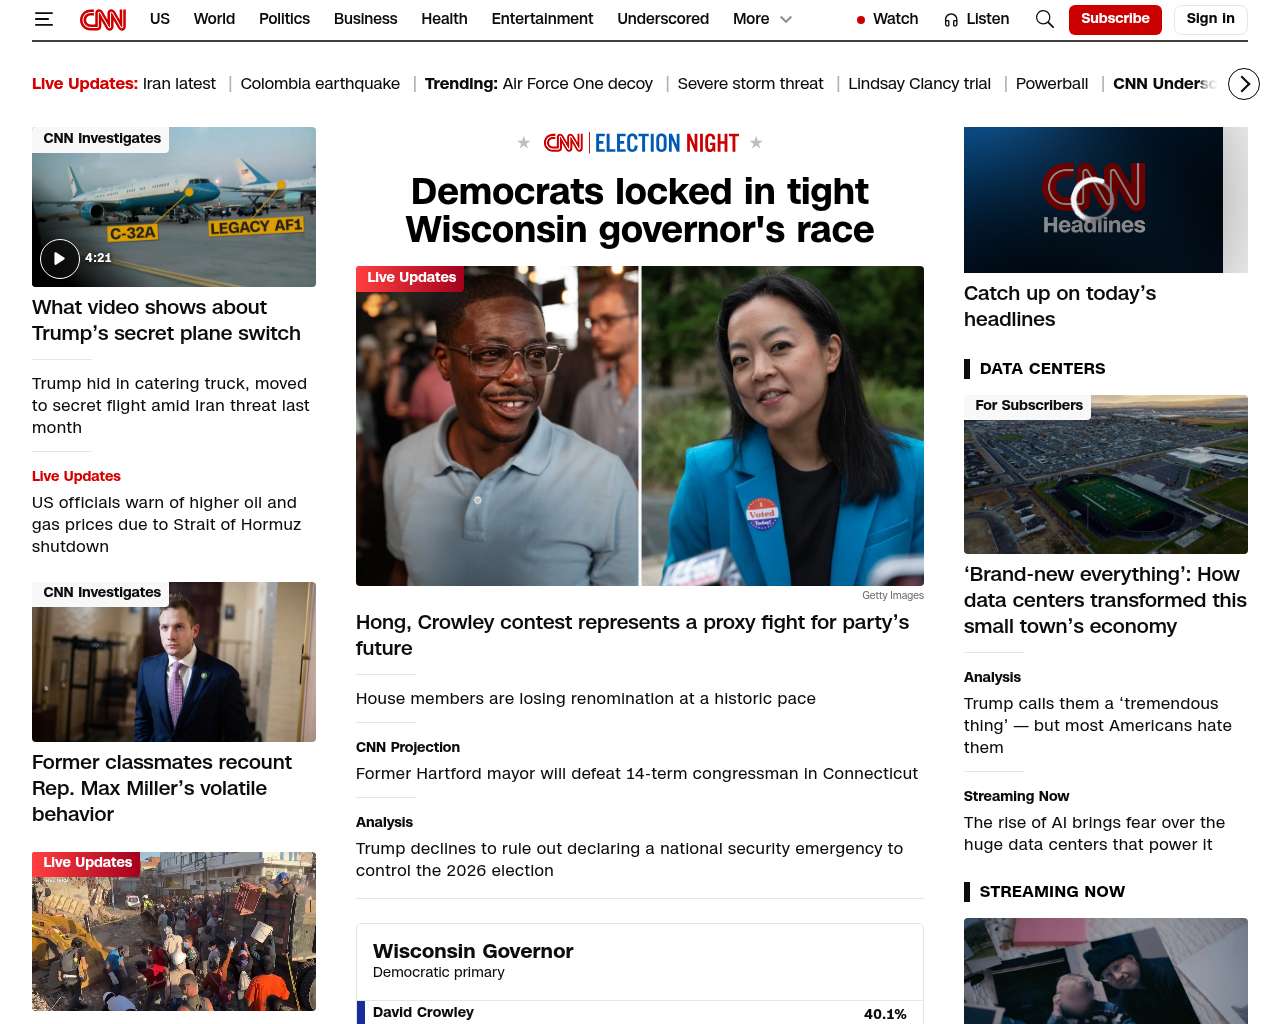Open 'Brand-new everything' data centers story
Image resolution: width=1280 pixels, height=1024 pixels.
[1105, 600]
